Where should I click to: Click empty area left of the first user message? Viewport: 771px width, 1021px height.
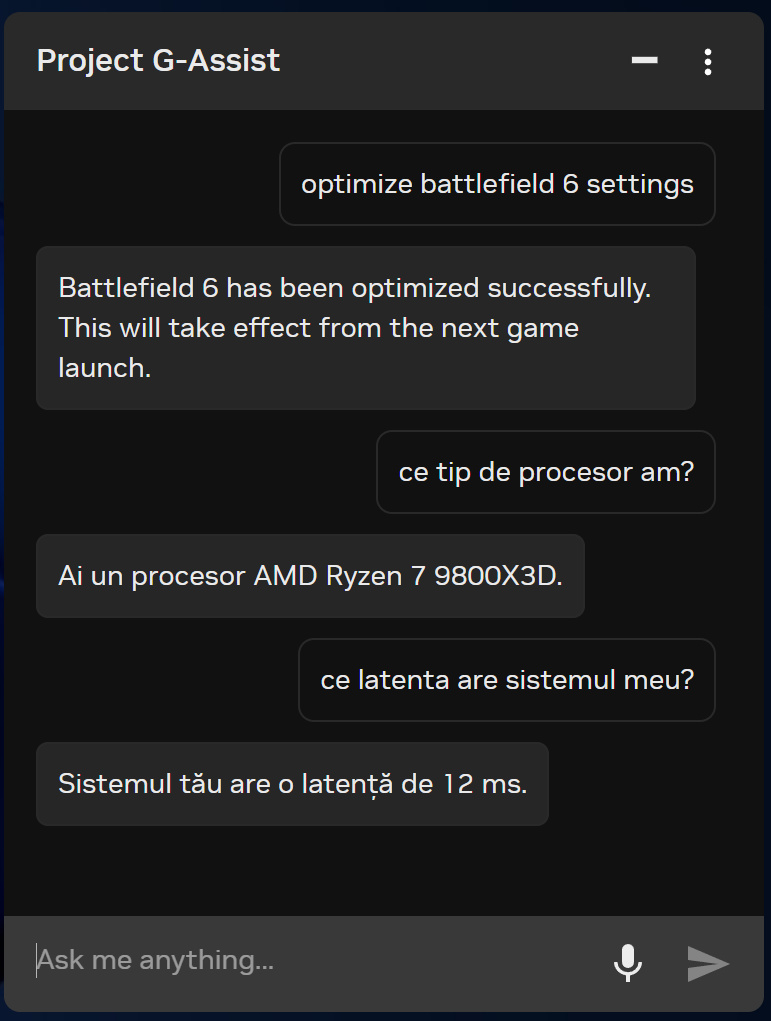(x=150, y=184)
